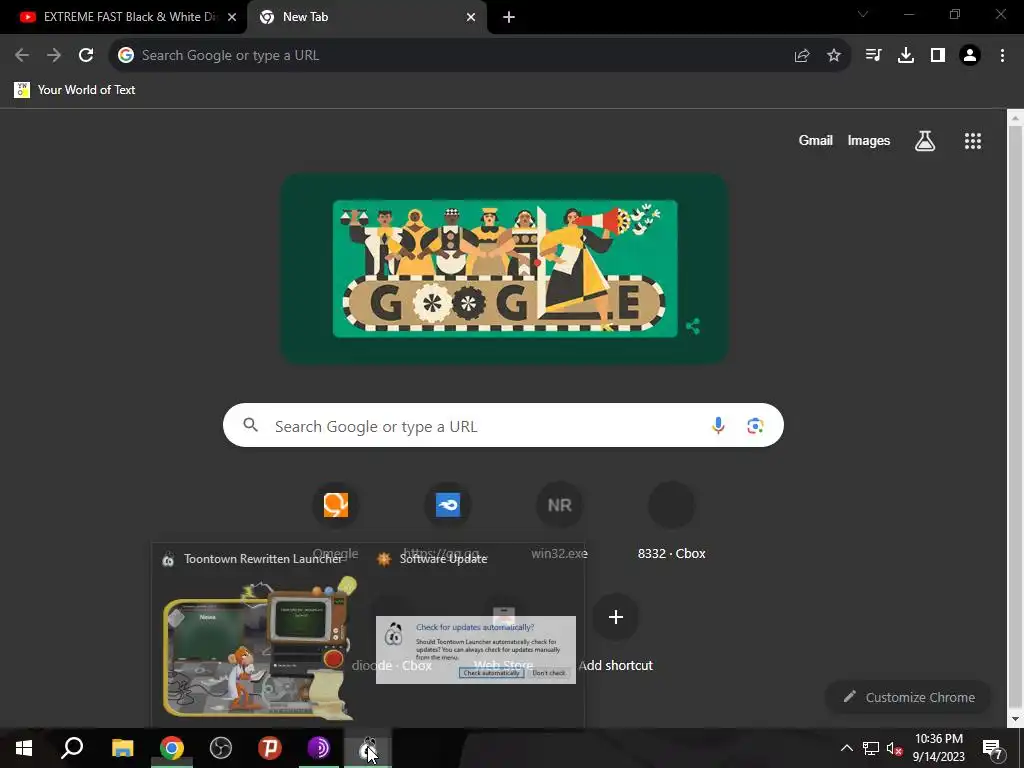This screenshot has height=768, width=1024.
Task: Show hidden system tray icons
Action: click(846, 748)
